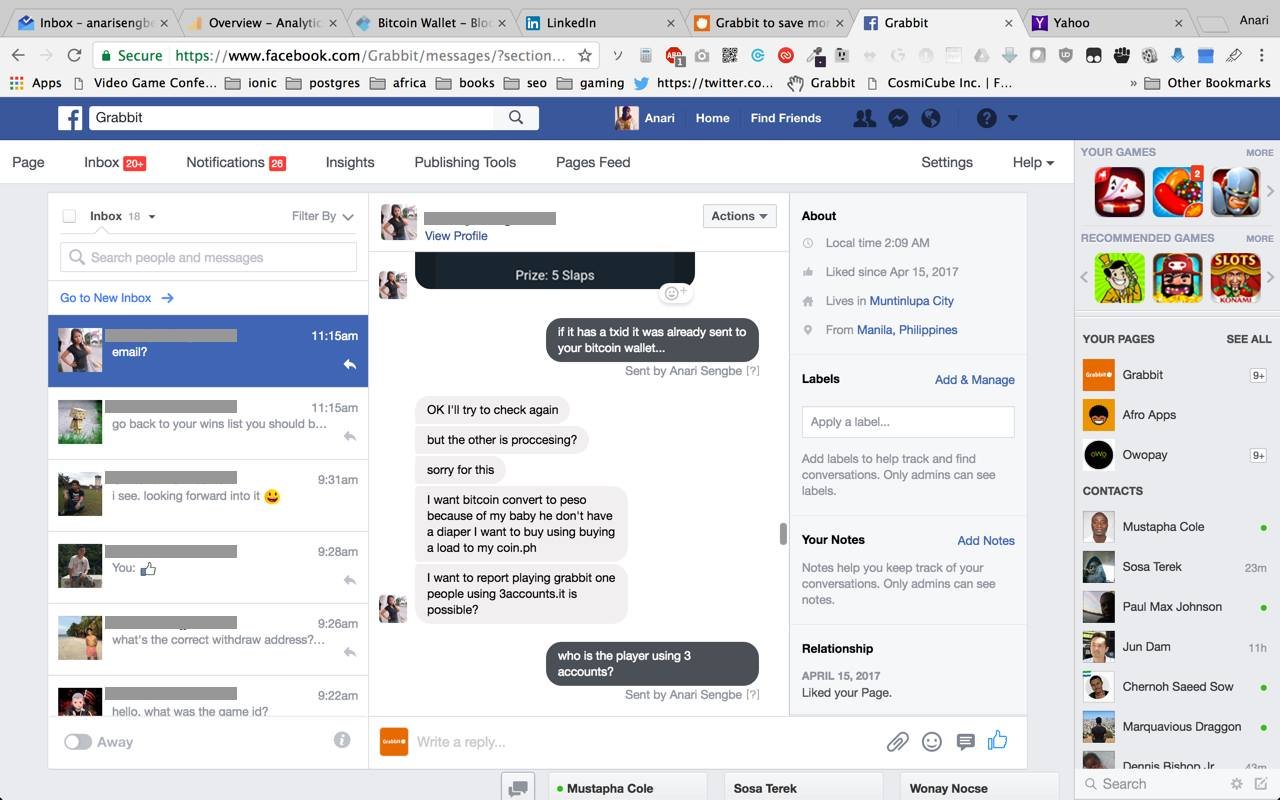The width and height of the screenshot is (1280, 800).
Task: Open the Messenger icon in the header
Action: tap(898, 118)
